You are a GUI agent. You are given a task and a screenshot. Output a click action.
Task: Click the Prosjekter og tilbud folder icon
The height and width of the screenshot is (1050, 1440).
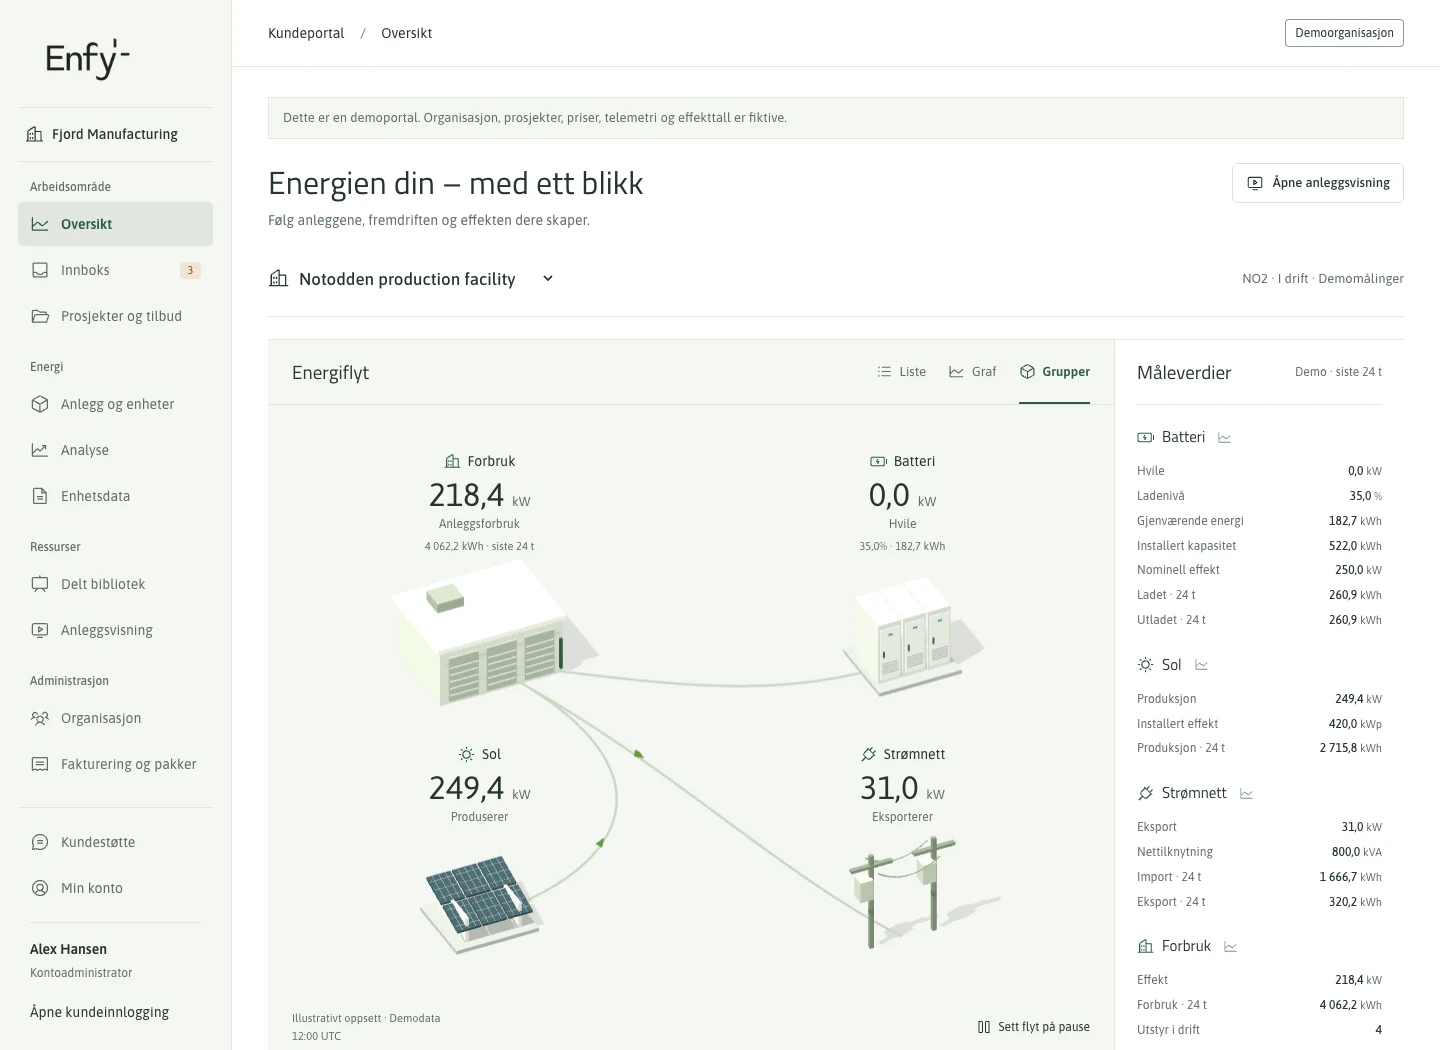coord(40,316)
